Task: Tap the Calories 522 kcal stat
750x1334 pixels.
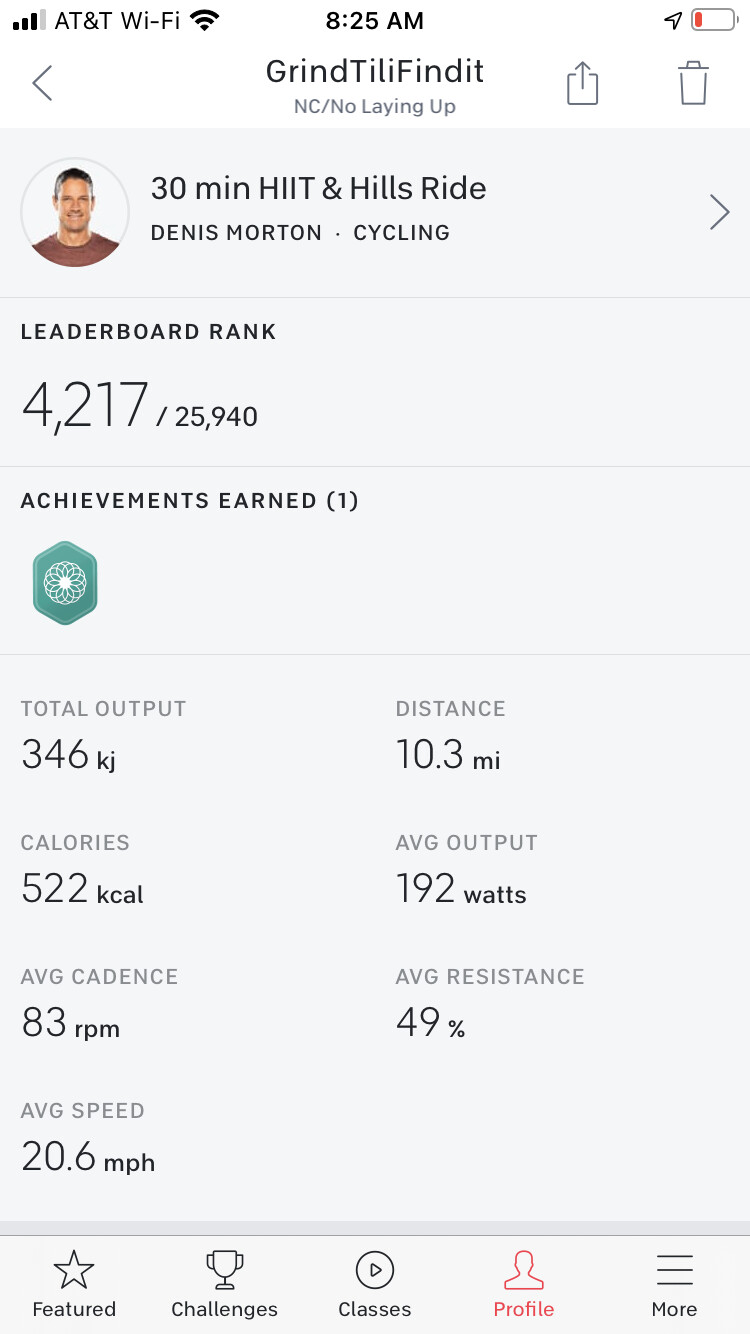Action: 82,889
